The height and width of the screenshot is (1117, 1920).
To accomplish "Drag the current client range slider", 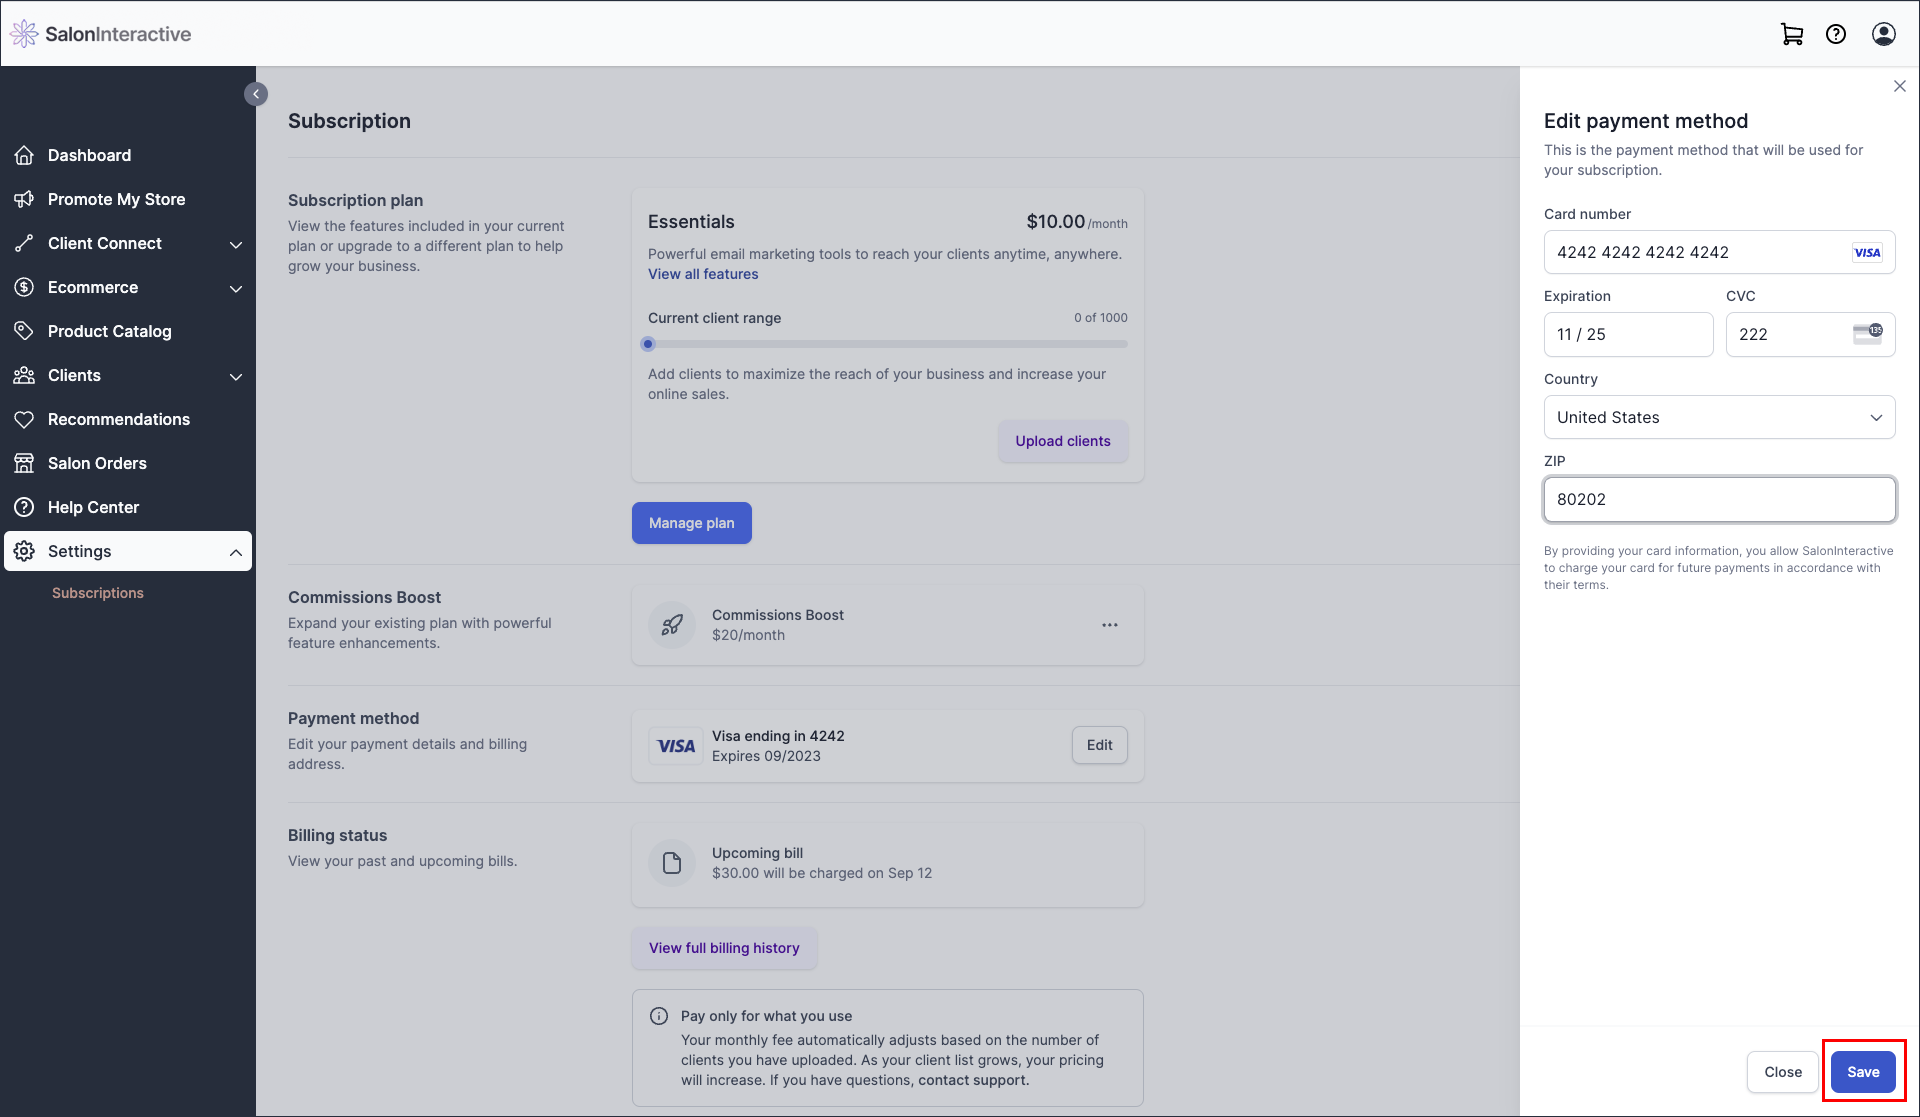I will (x=649, y=344).
